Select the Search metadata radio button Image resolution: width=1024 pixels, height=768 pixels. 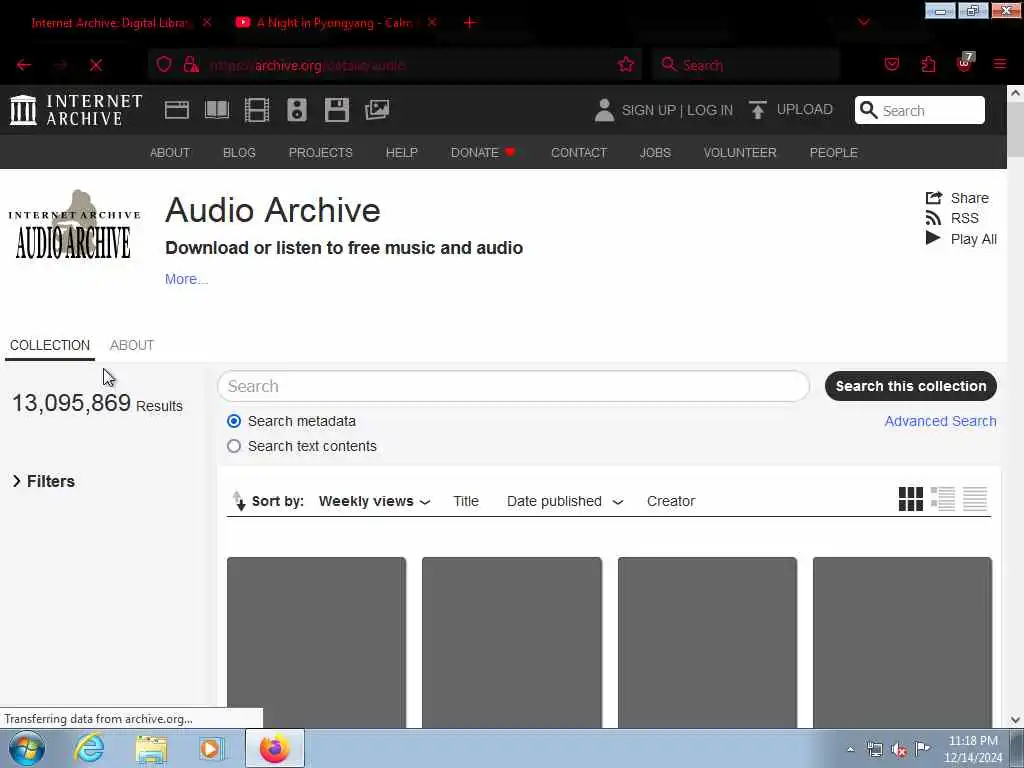pos(234,421)
